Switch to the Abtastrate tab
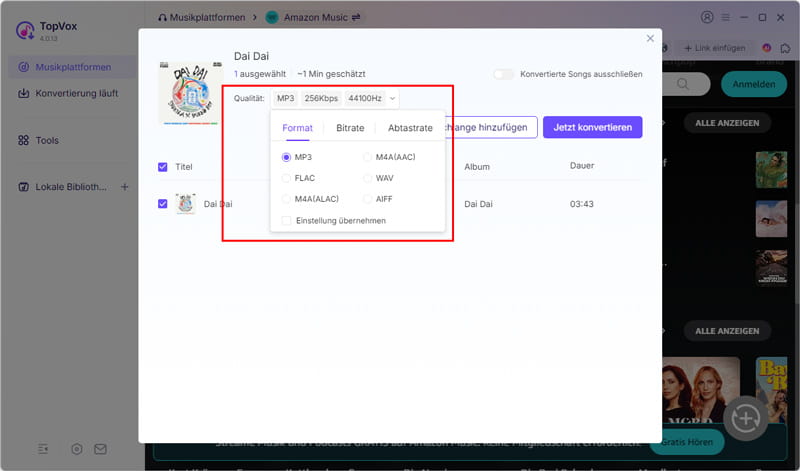The height and width of the screenshot is (471, 800). [410, 128]
